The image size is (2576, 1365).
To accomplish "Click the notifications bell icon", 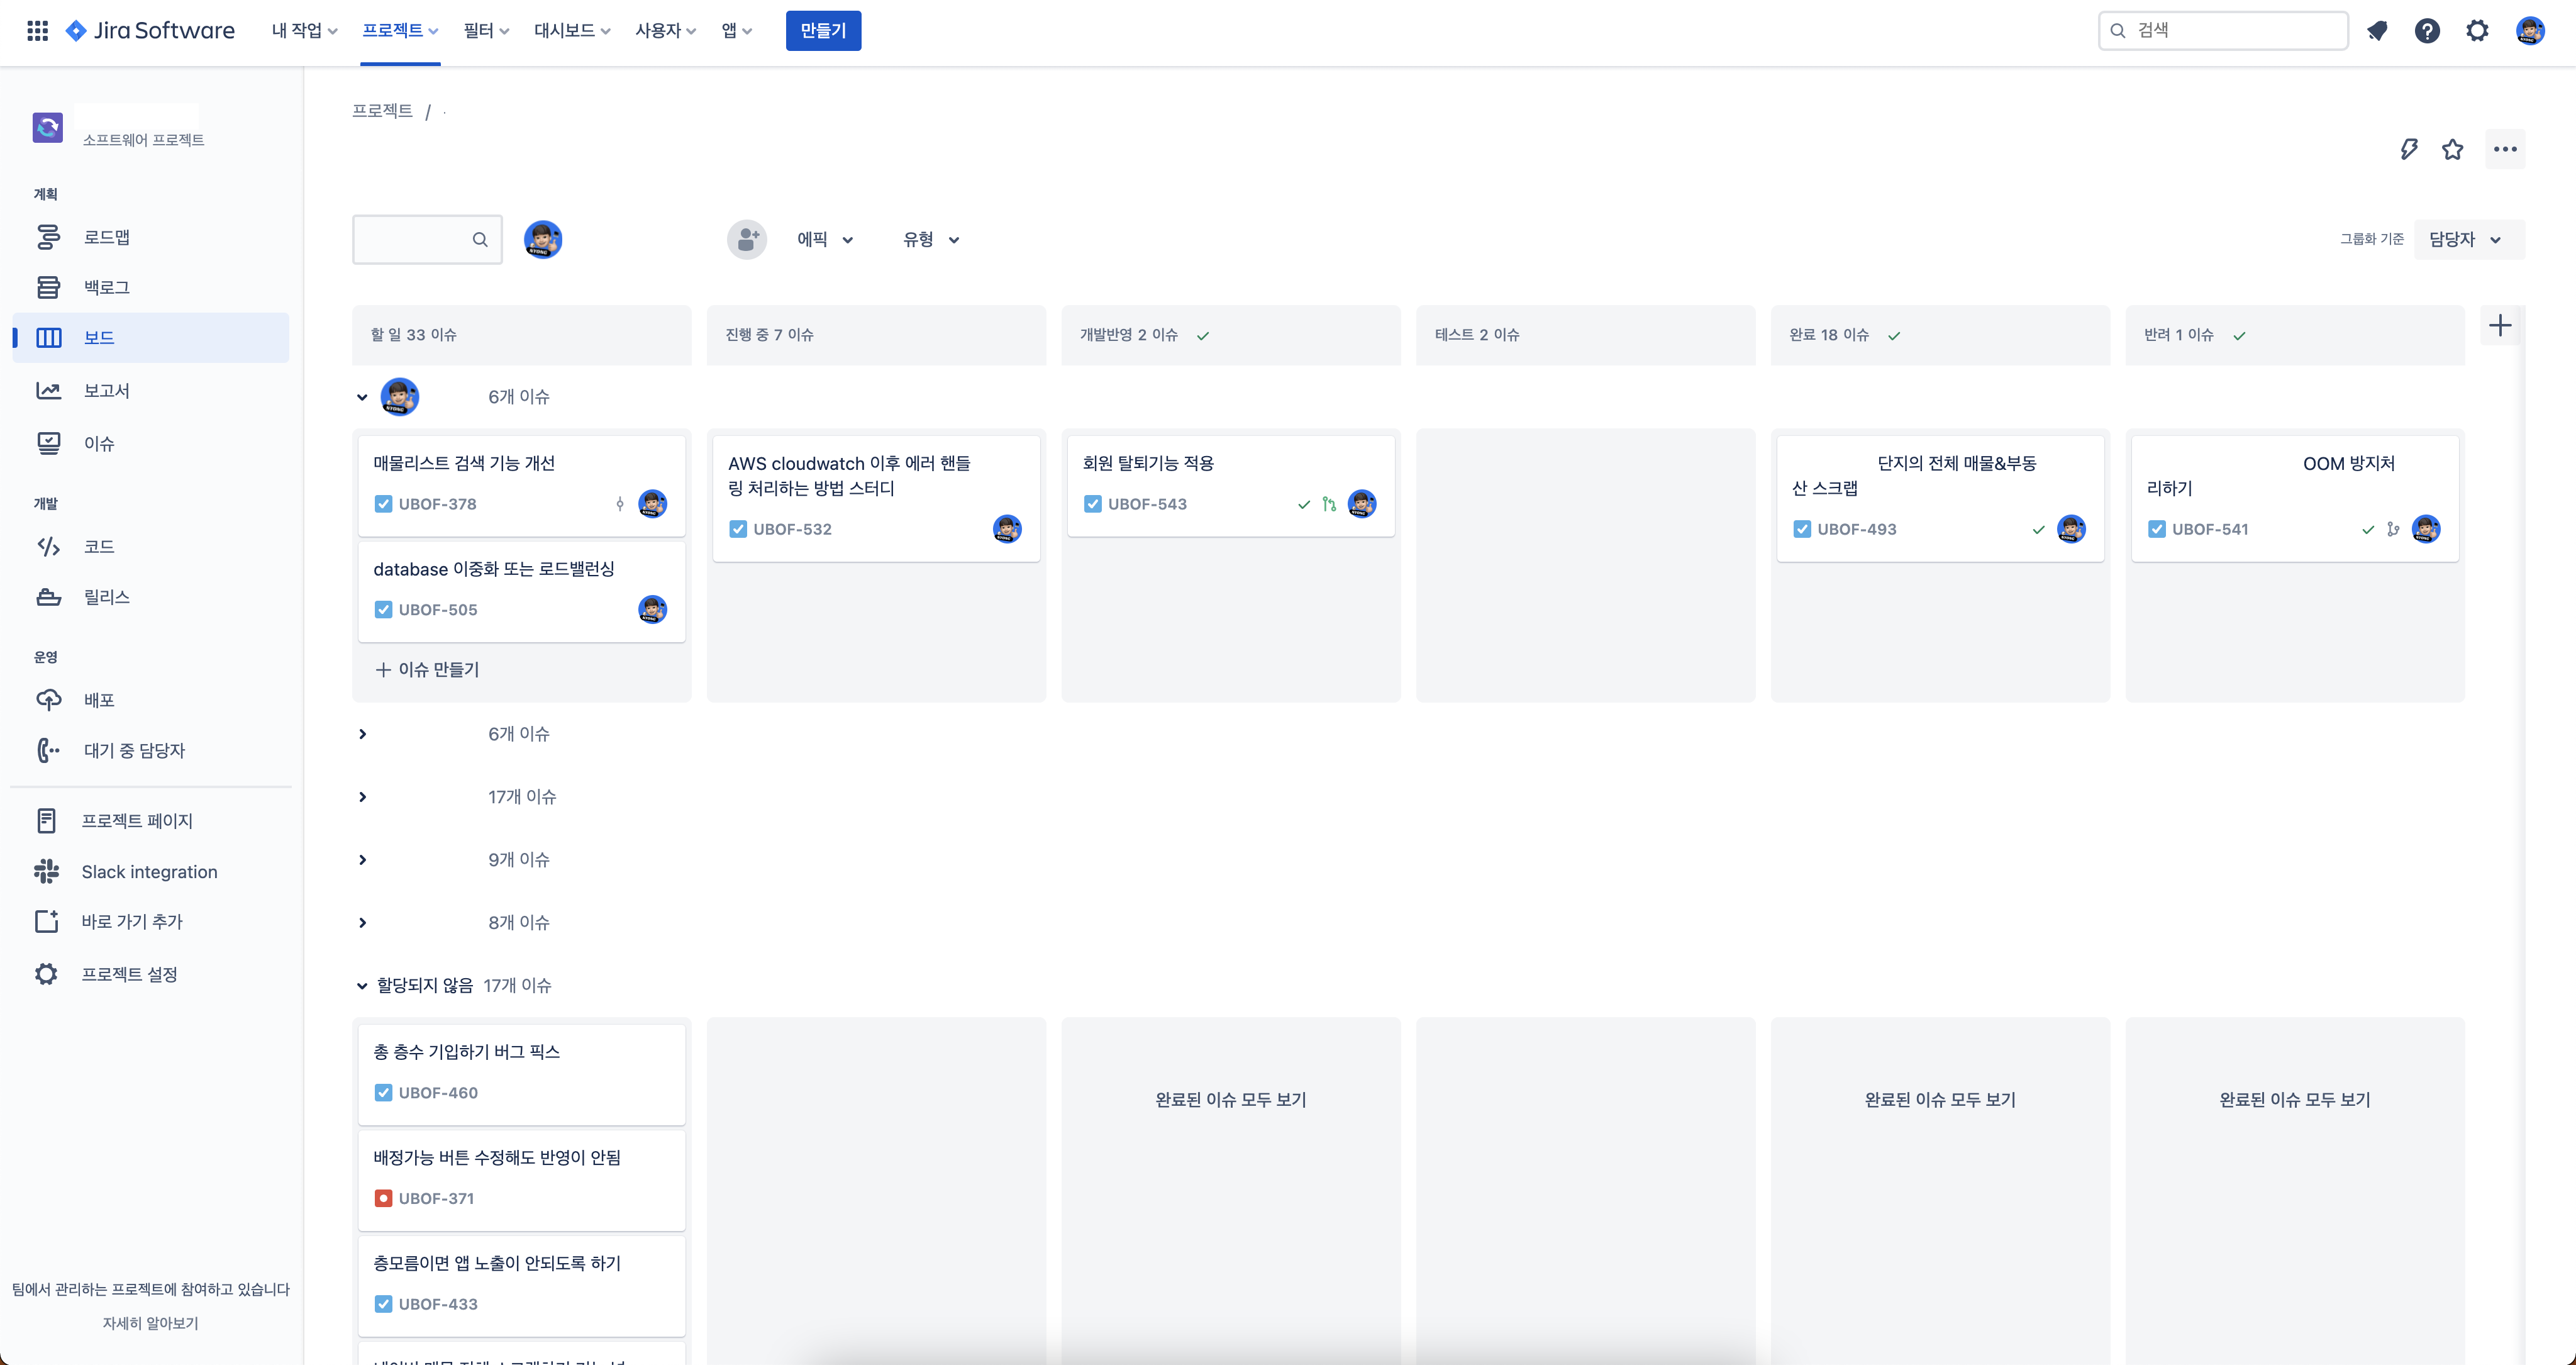I will 2378,31.
